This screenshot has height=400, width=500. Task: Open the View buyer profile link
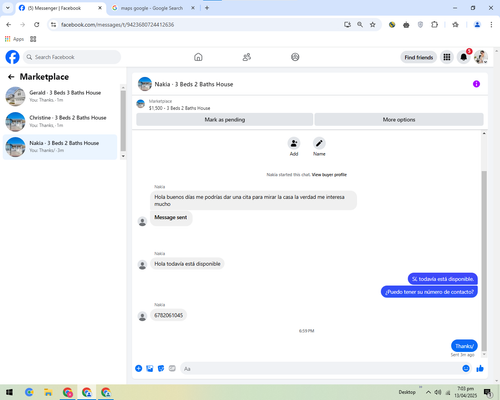(329, 175)
